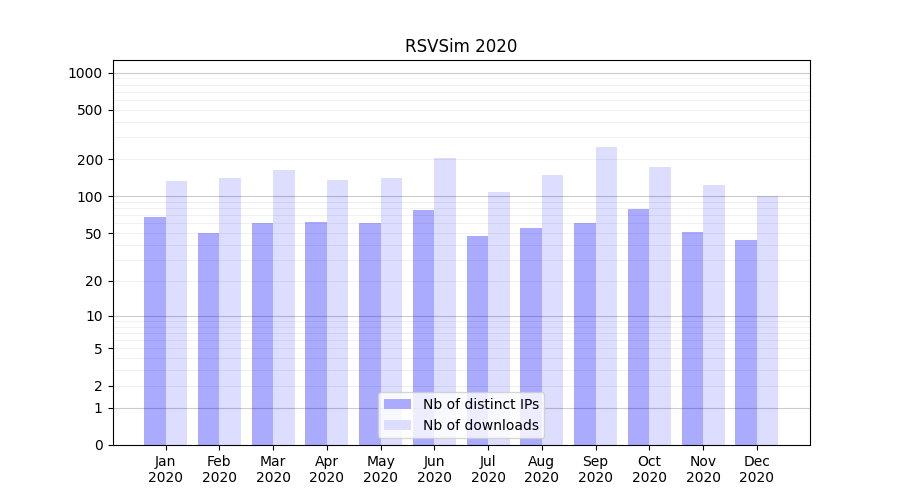Click the 0 y-axis tick label
Screen dimensions: 900x500
[x=98, y=445]
